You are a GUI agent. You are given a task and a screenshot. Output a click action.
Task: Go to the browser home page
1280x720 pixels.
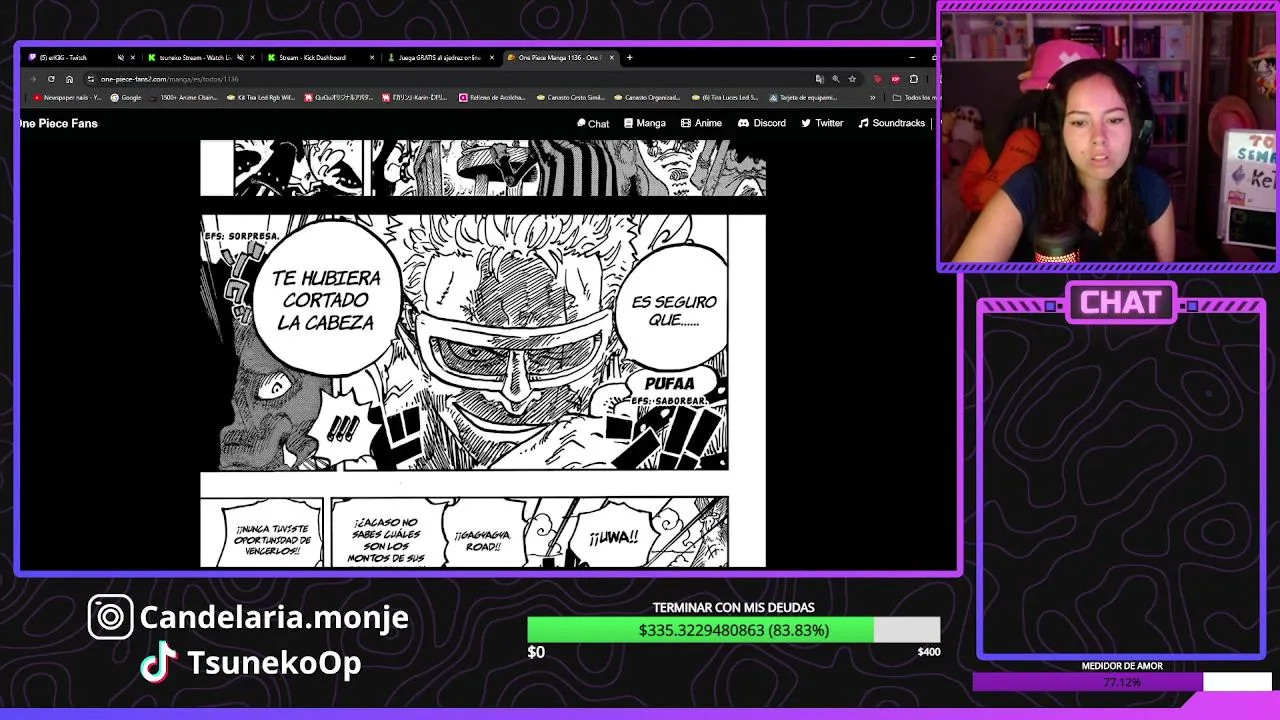click(69, 79)
